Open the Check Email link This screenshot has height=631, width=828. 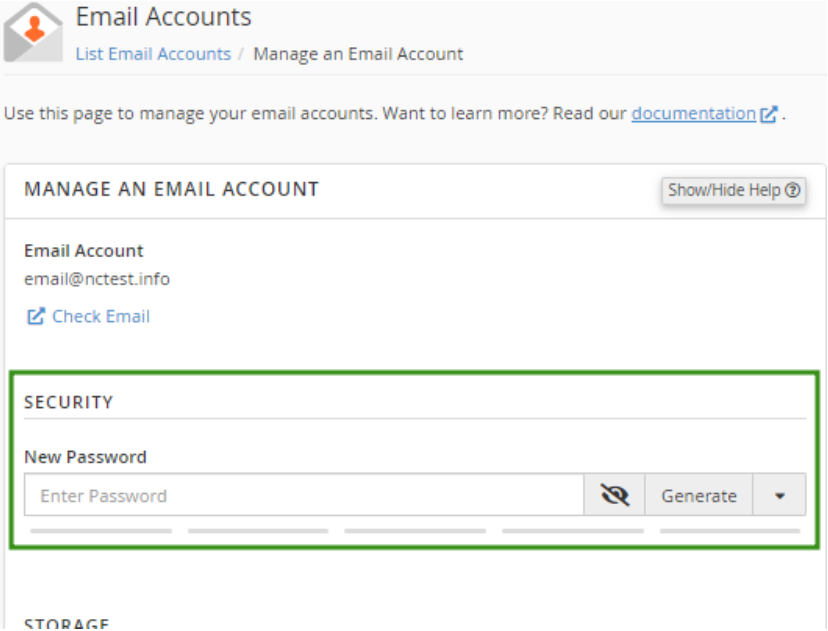(x=101, y=316)
